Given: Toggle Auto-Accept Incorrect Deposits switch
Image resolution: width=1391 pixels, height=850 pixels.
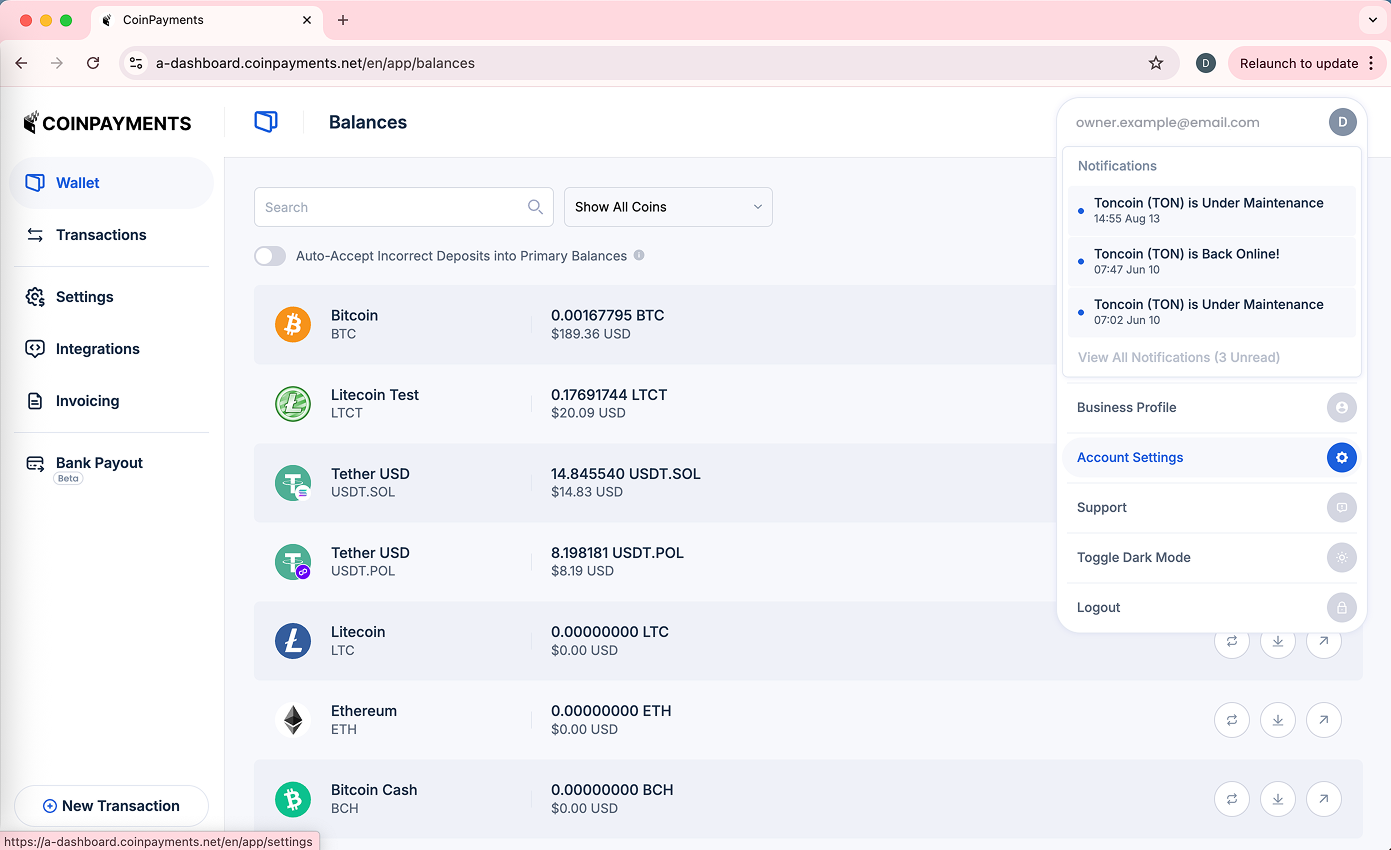Looking at the screenshot, I should 270,256.
